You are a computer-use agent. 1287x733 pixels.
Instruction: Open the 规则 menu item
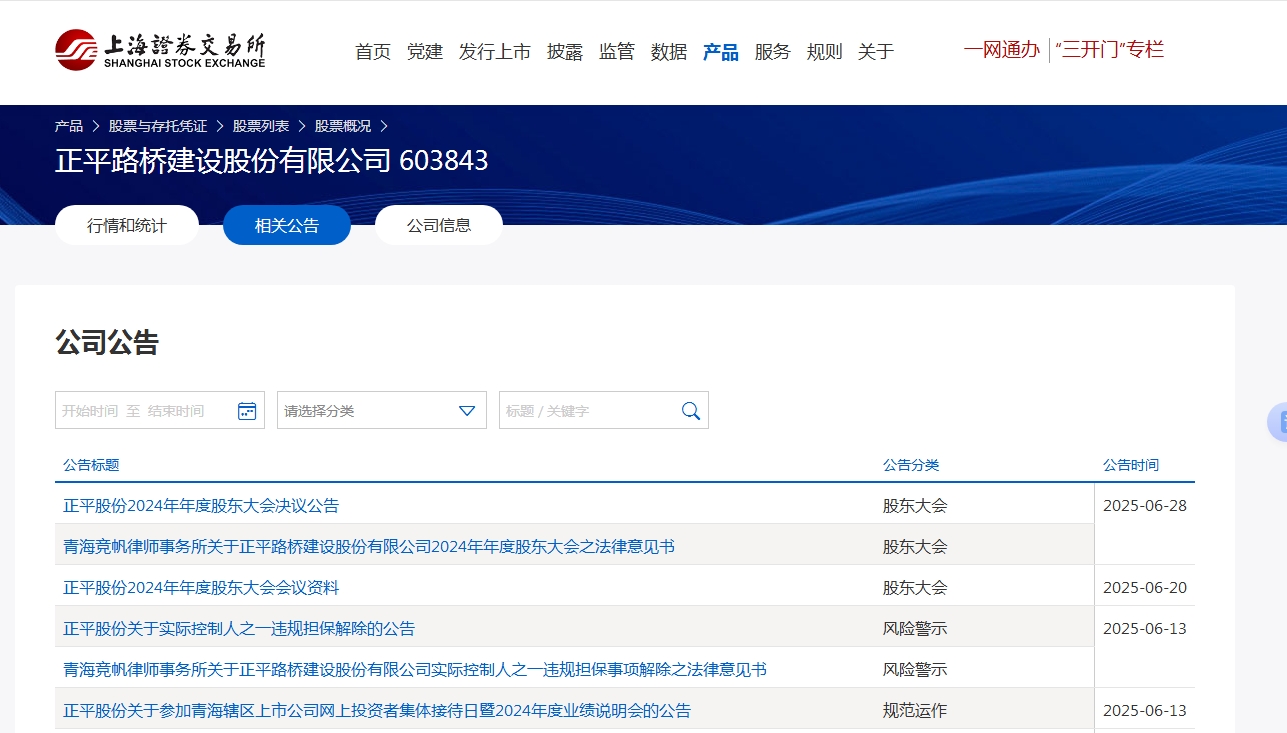point(825,52)
